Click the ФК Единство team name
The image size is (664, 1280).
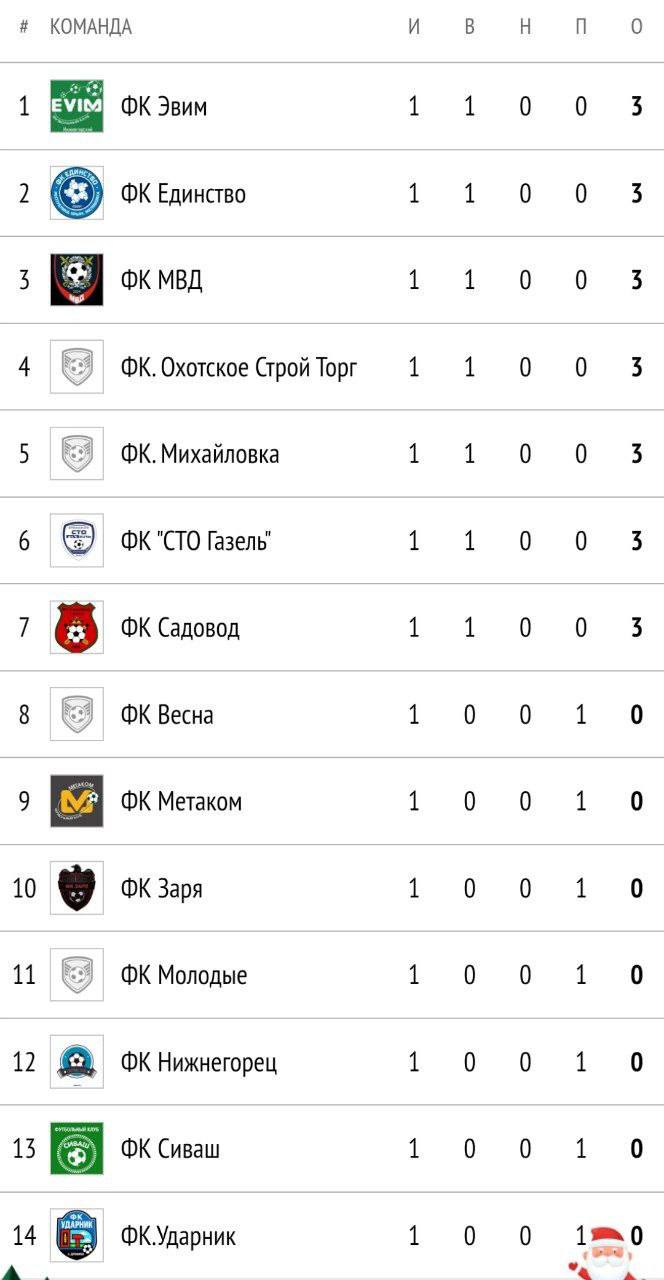tap(183, 193)
